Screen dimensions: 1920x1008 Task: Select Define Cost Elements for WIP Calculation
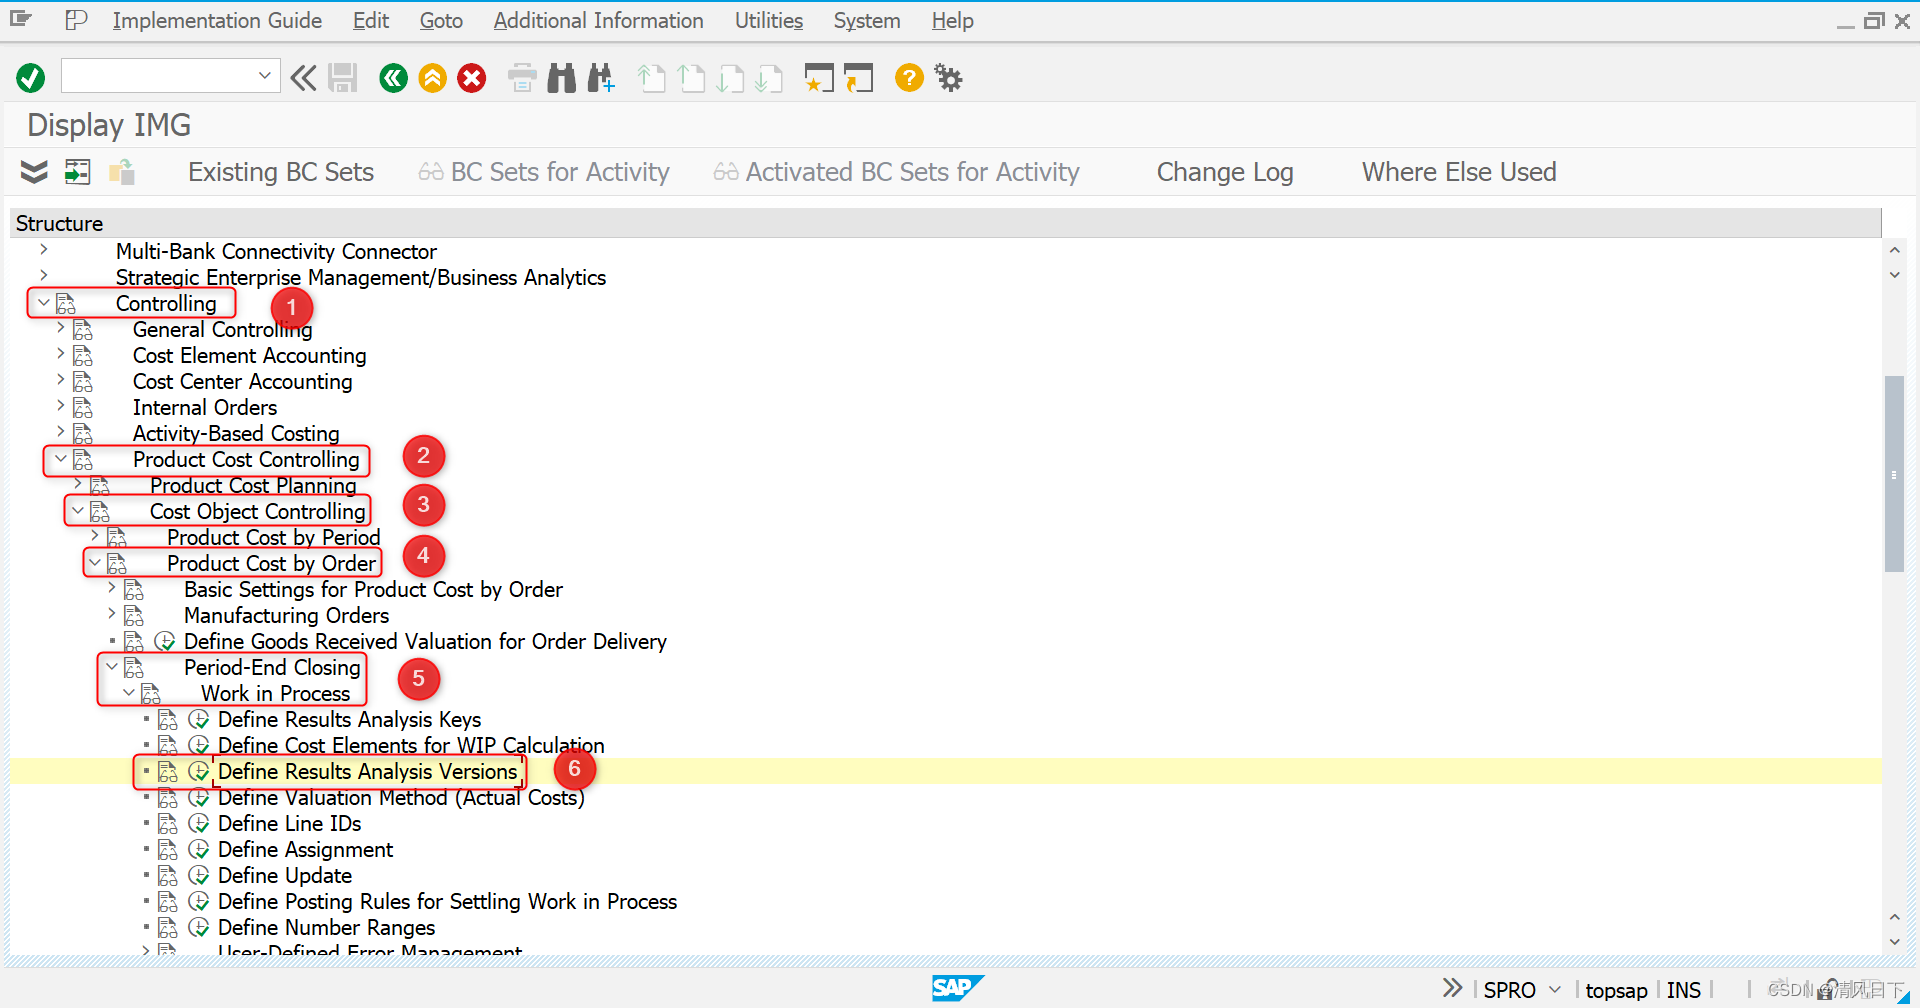coord(411,745)
